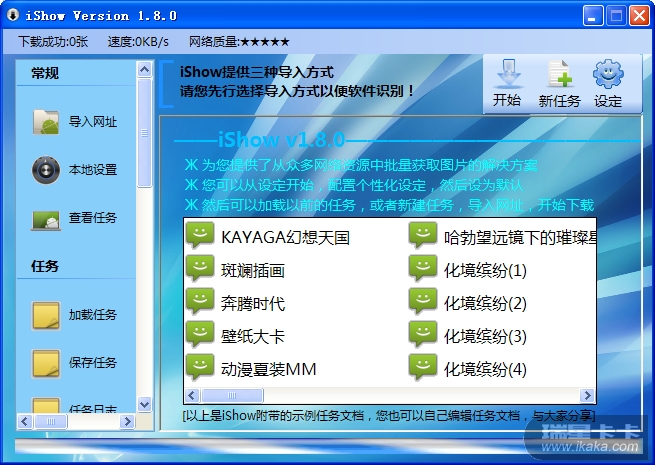Open the 化境缤纷(1) sample task
The width and height of the screenshot is (655, 465).
click(x=485, y=270)
